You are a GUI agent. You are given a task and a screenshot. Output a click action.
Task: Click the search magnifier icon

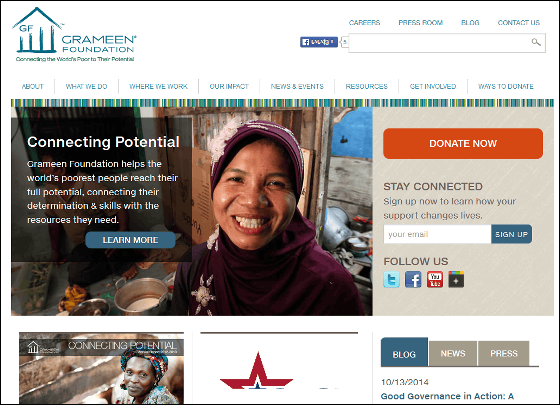(536, 42)
